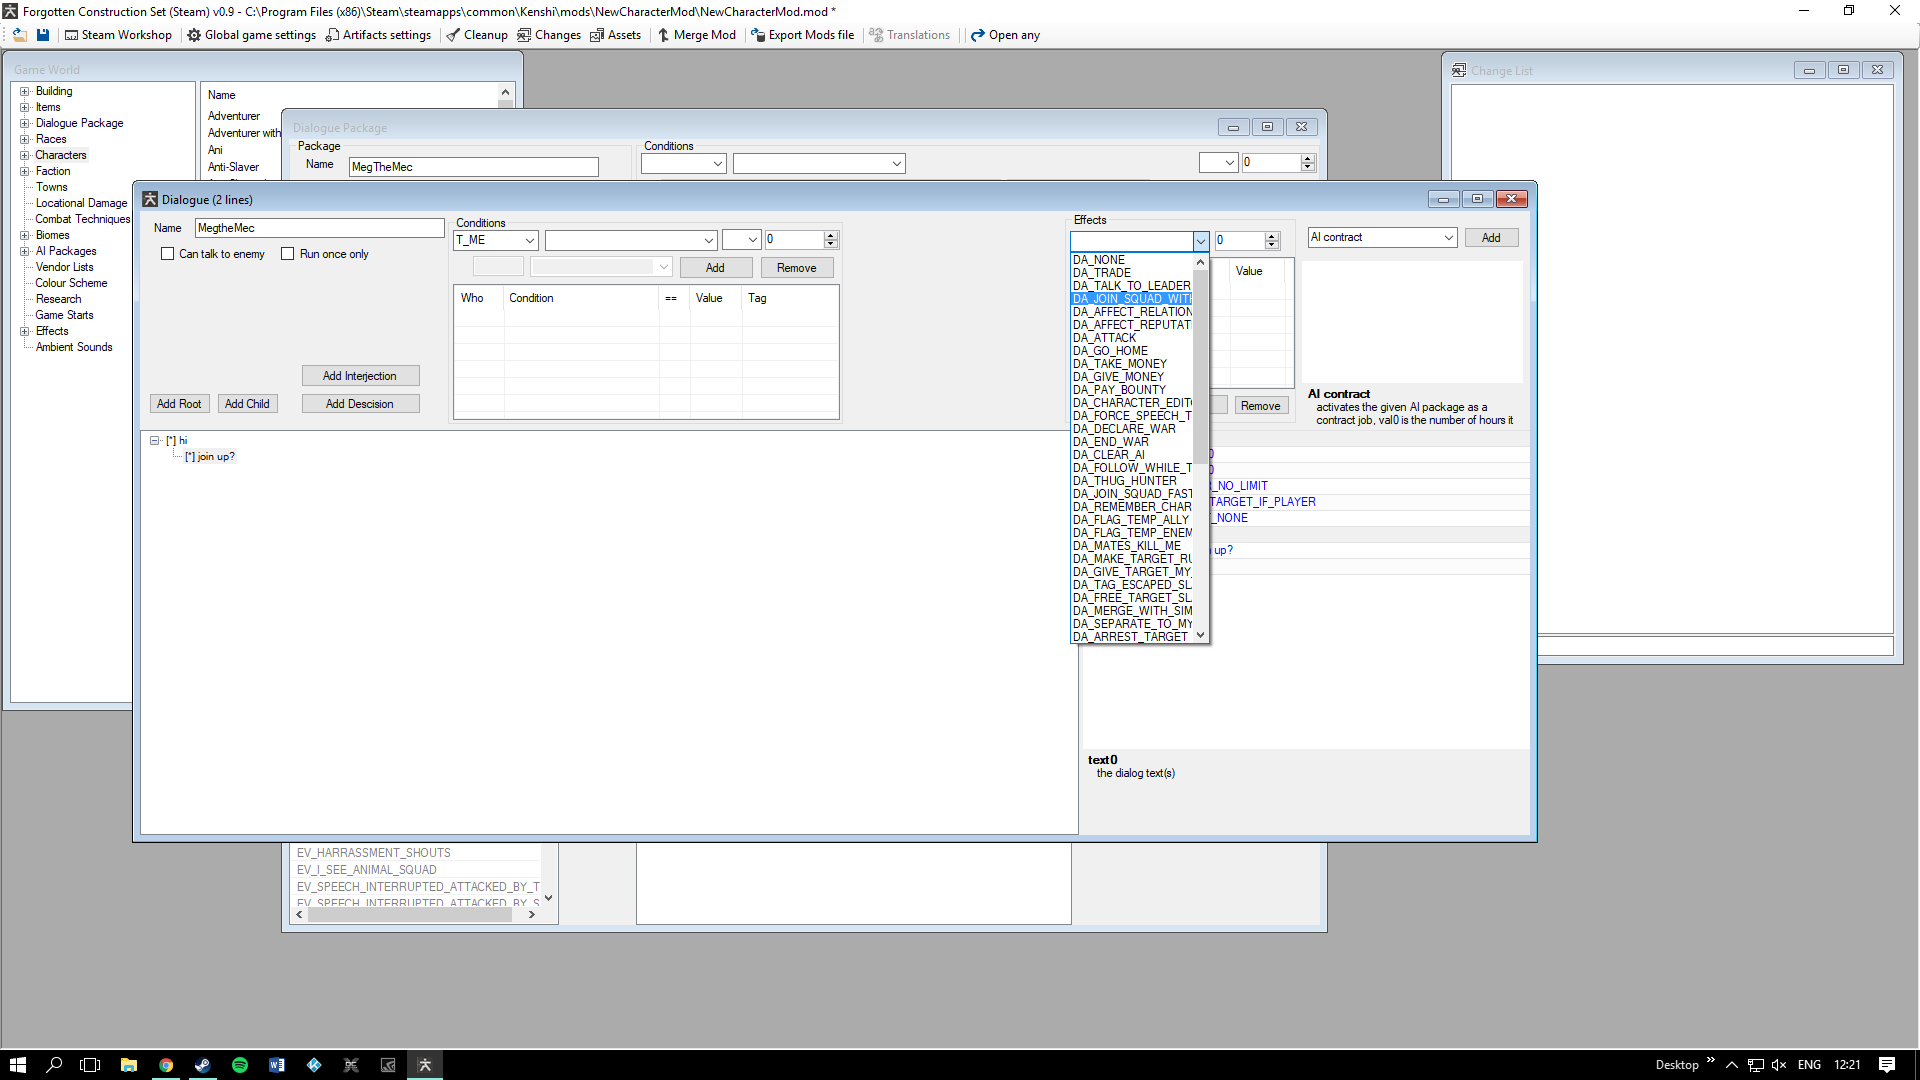Run the Cleanup tool
Image resolution: width=1920 pixels, height=1080 pixels.
pos(477,35)
